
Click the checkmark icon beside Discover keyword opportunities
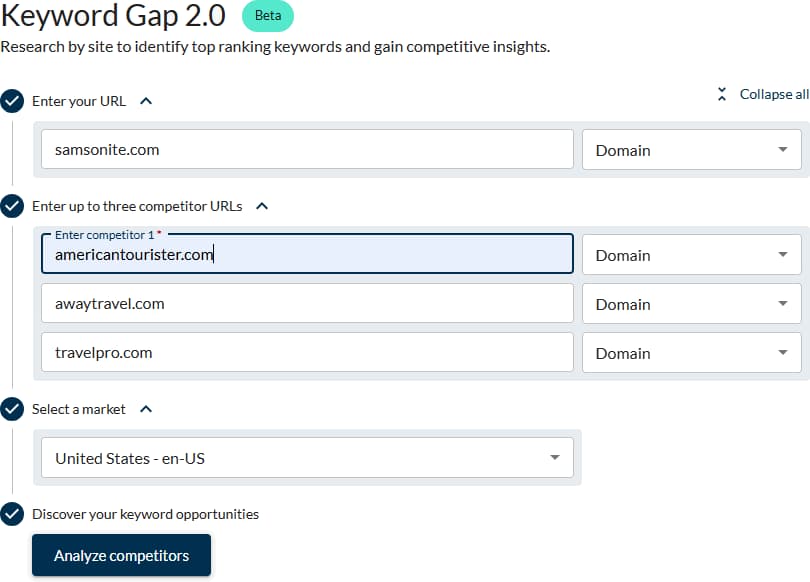12,514
